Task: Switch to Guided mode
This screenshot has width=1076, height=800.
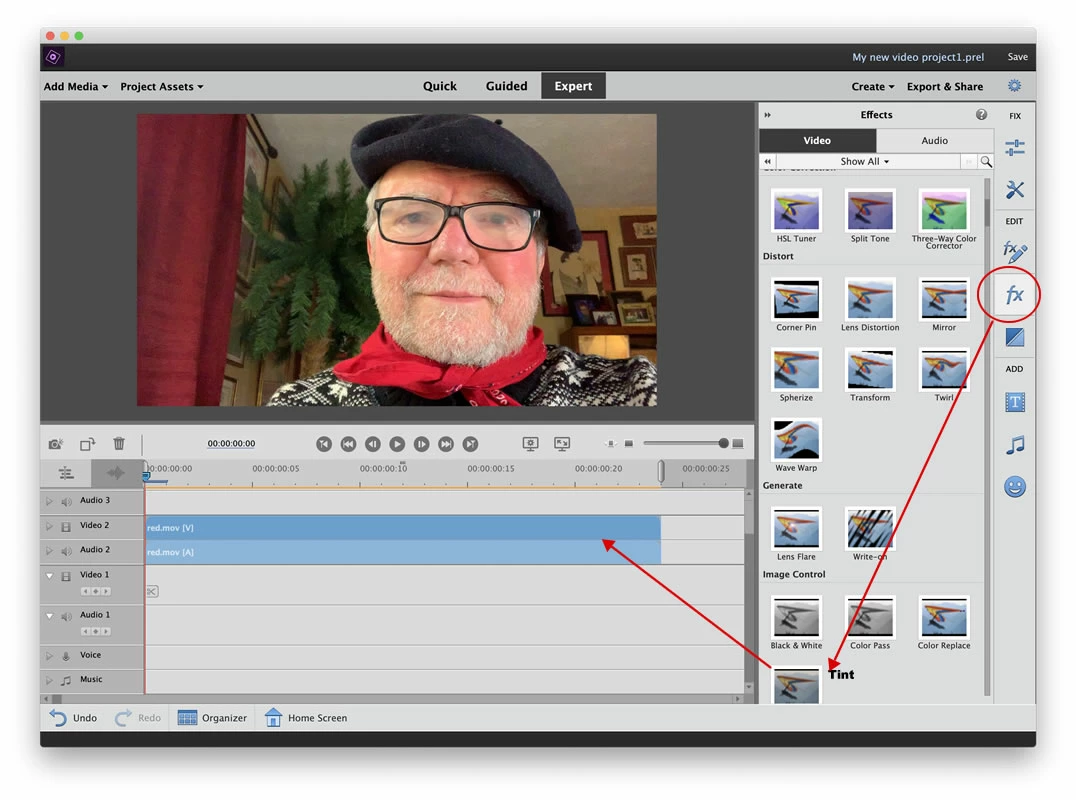Action: point(506,86)
